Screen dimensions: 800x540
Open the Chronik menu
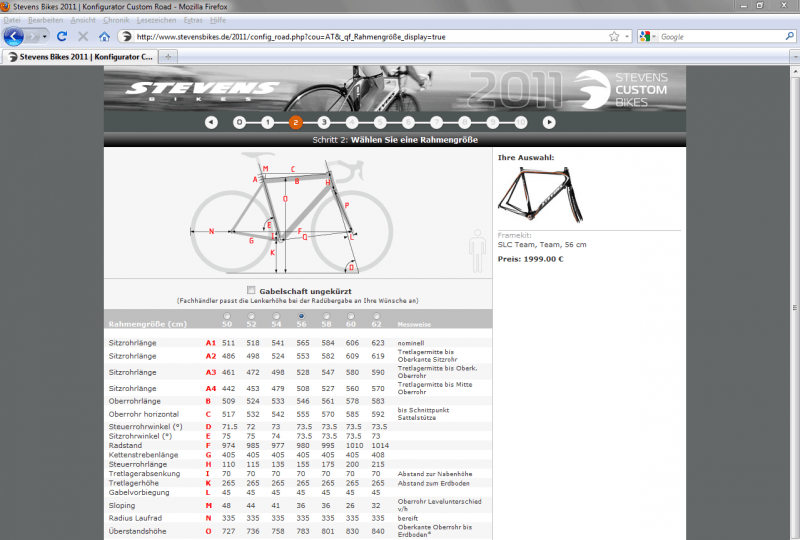click(x=116, y=20)
